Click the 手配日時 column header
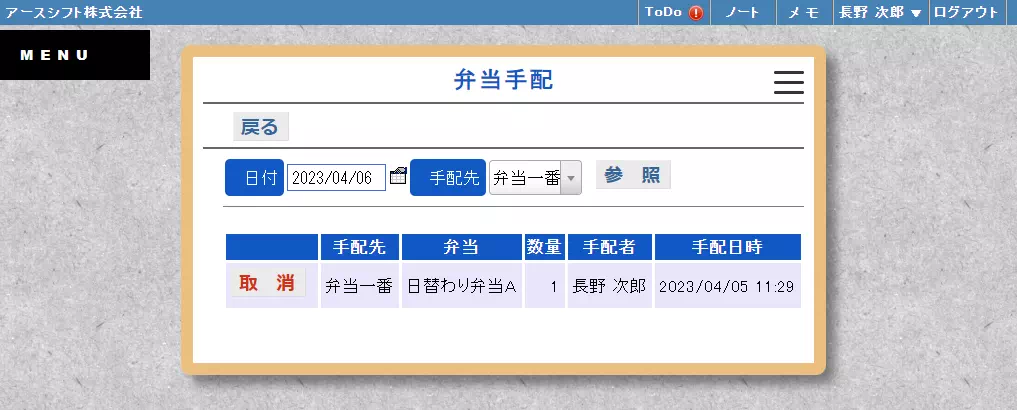The image size is (1017, 410). pyautogui.click(x=728, y=247)
